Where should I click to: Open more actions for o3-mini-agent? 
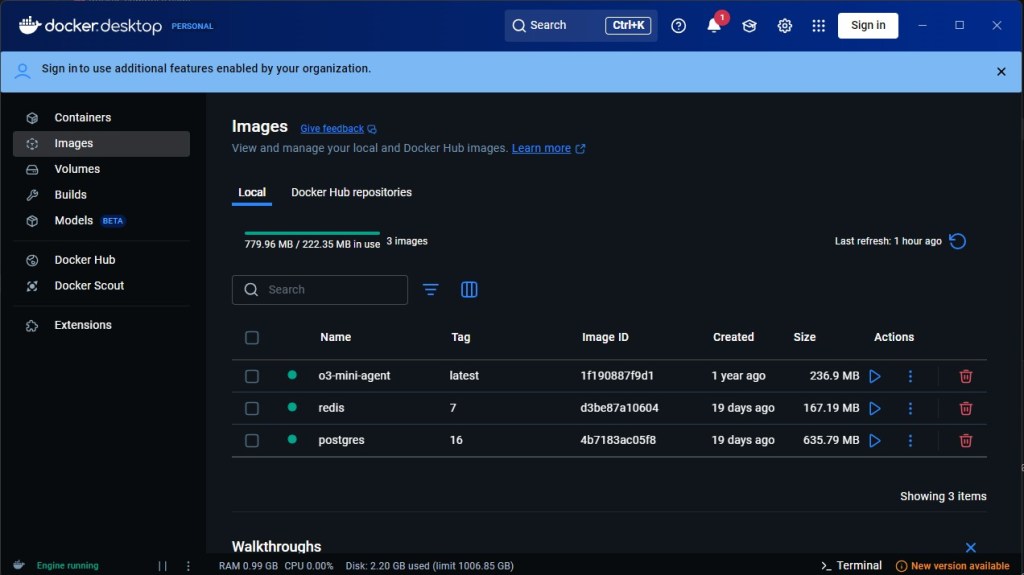pos(910,376)
